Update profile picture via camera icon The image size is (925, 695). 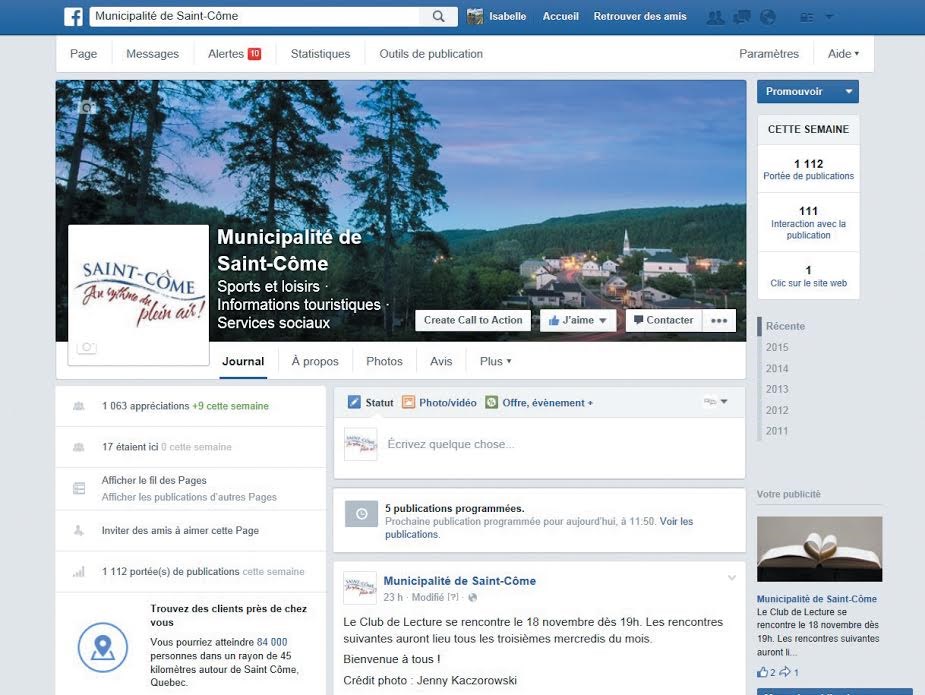click(86, 347)
